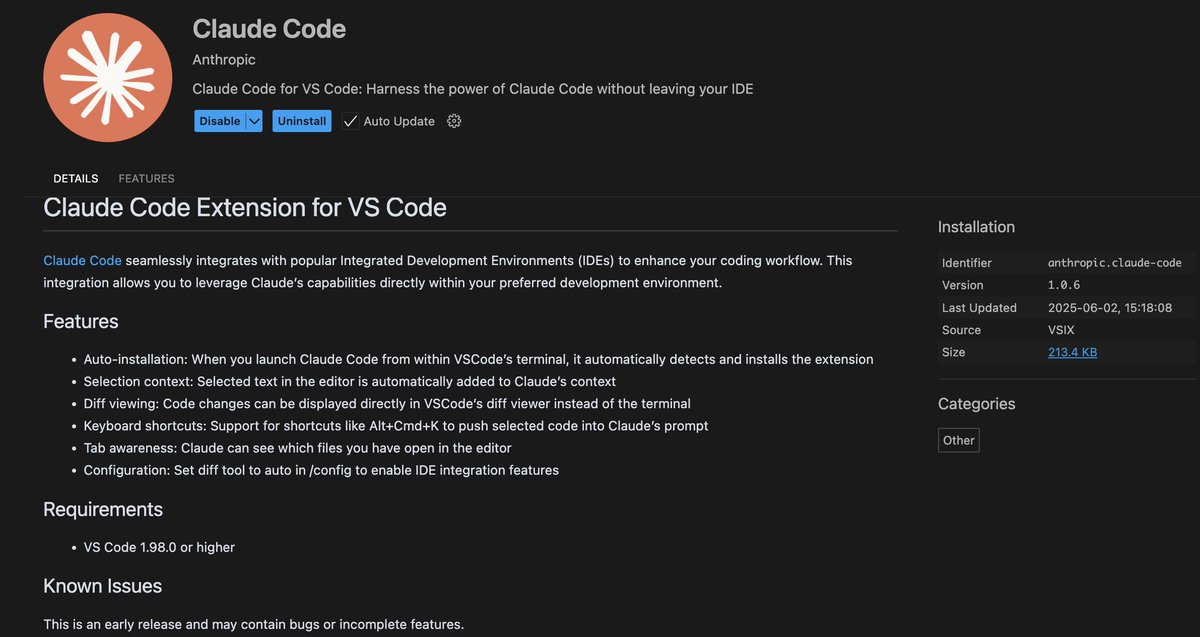Click the Diff viewing bullet item
The height and width of the screenshot is (637, 1200).
coord(387,403)
